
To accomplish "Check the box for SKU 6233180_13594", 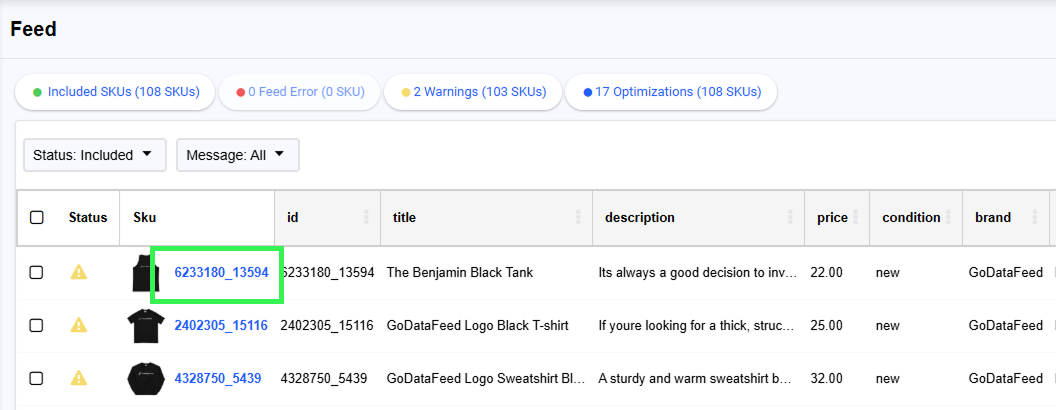I will tap(37, 272).
